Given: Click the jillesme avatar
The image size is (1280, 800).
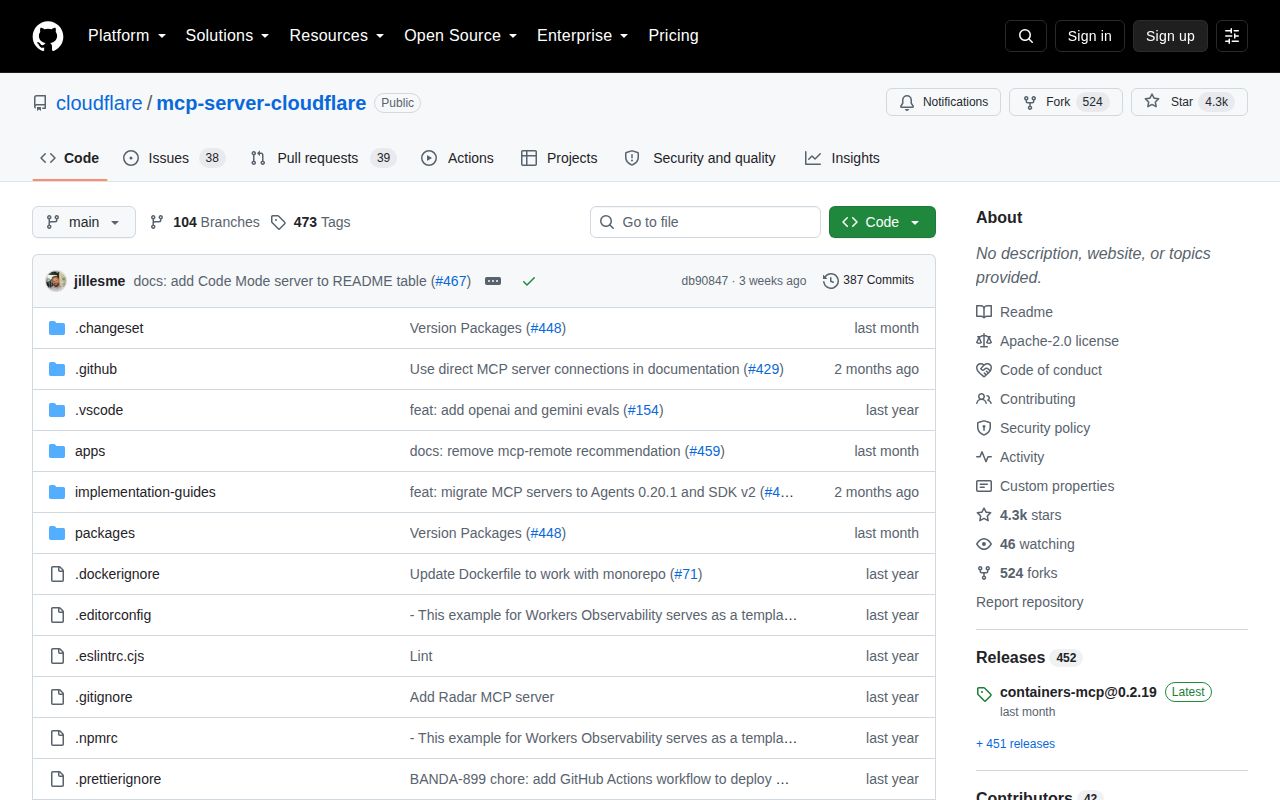Looking at the screenshot, I should click(x=56, y=281).
